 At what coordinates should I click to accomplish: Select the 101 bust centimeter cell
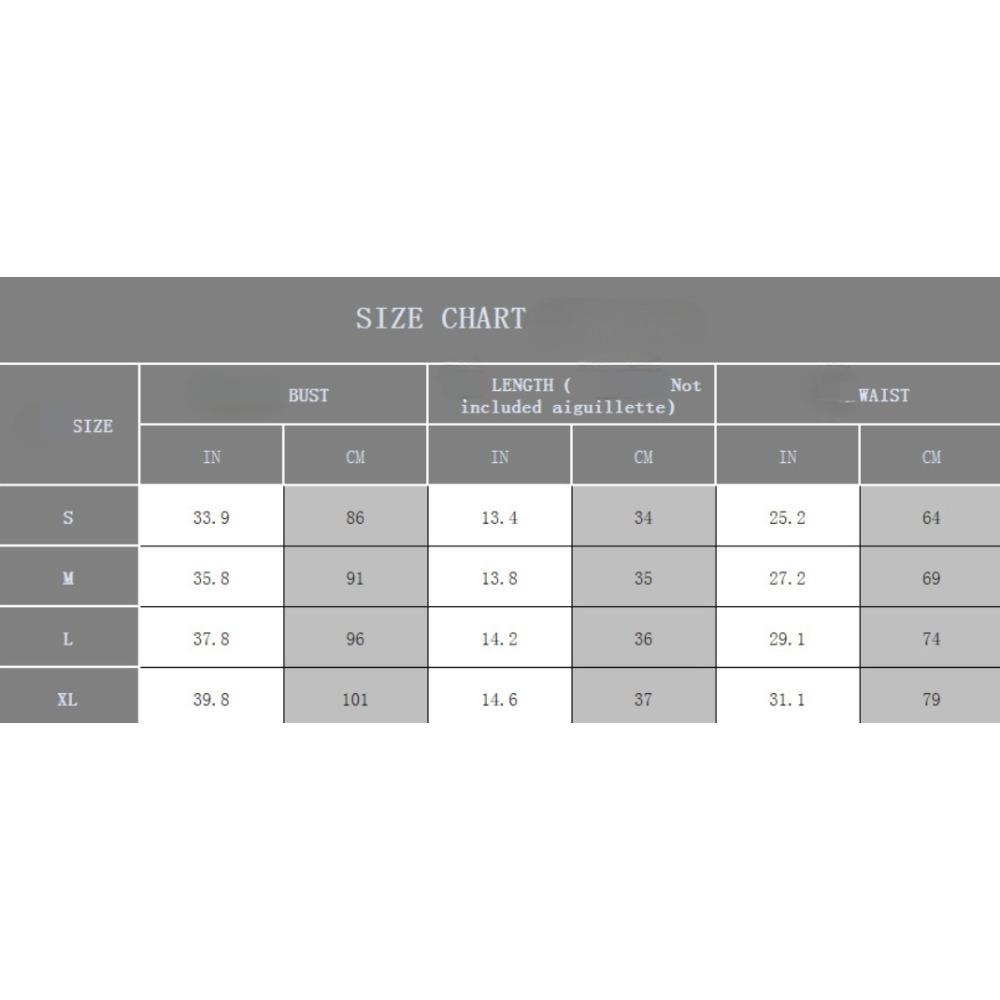[x=355, y=700]
